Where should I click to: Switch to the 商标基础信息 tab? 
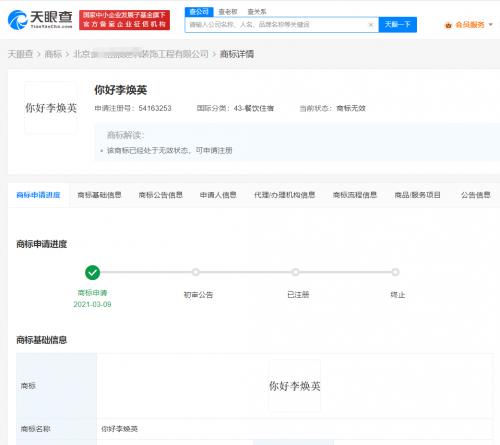[x=99, y=195]
